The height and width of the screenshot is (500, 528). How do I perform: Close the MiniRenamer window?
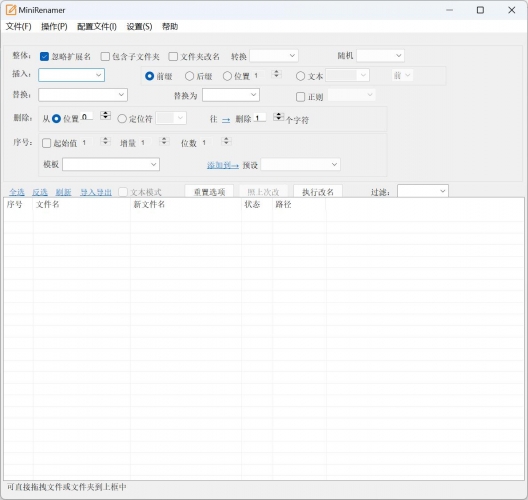[x=512, y=10]
